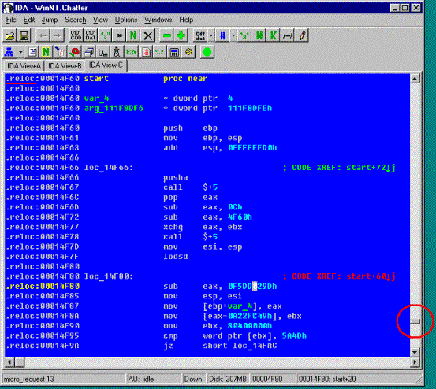Click the red flower-like icon
Image resolution: width=436 pixels, height=389 pixels.
(75, 52)
